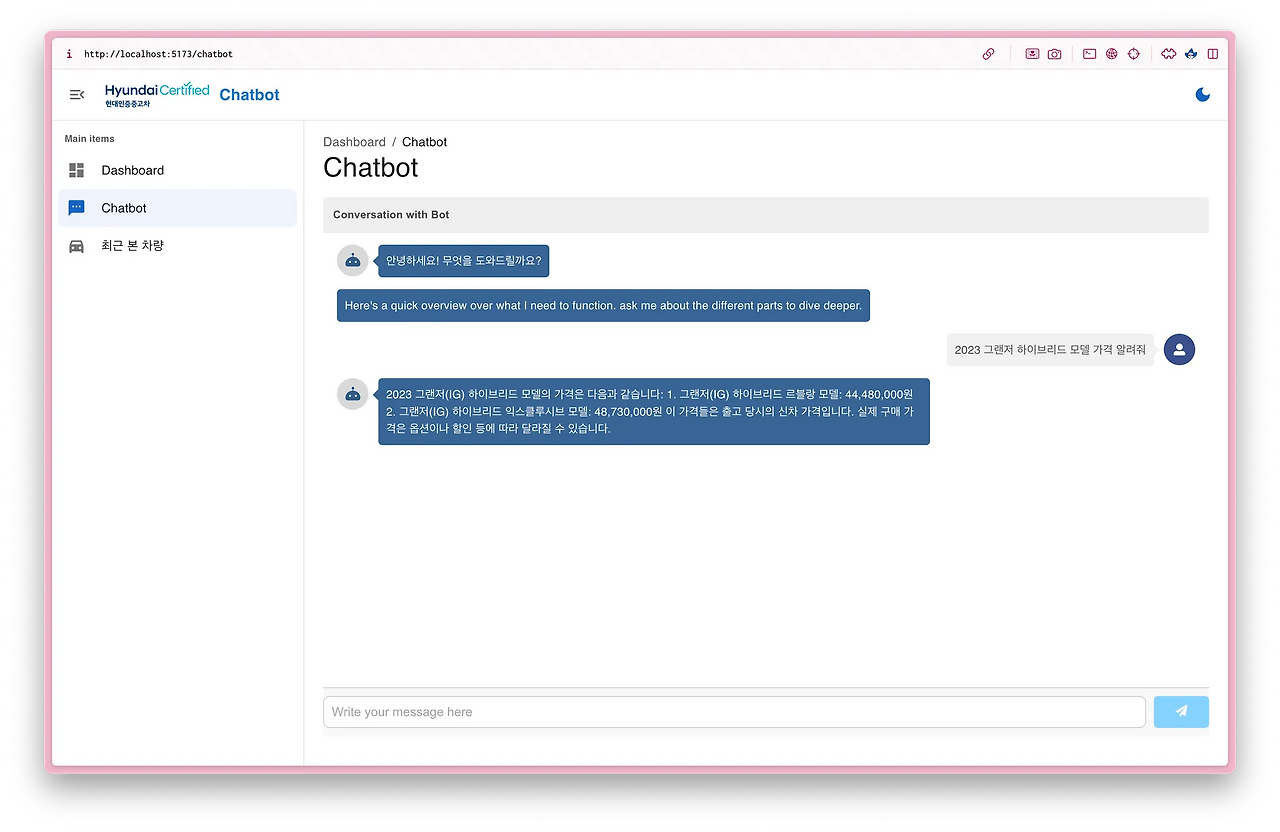Click the globe network icon in the toolbar
Screen dimensions: 1280x832
(1111, 54)
